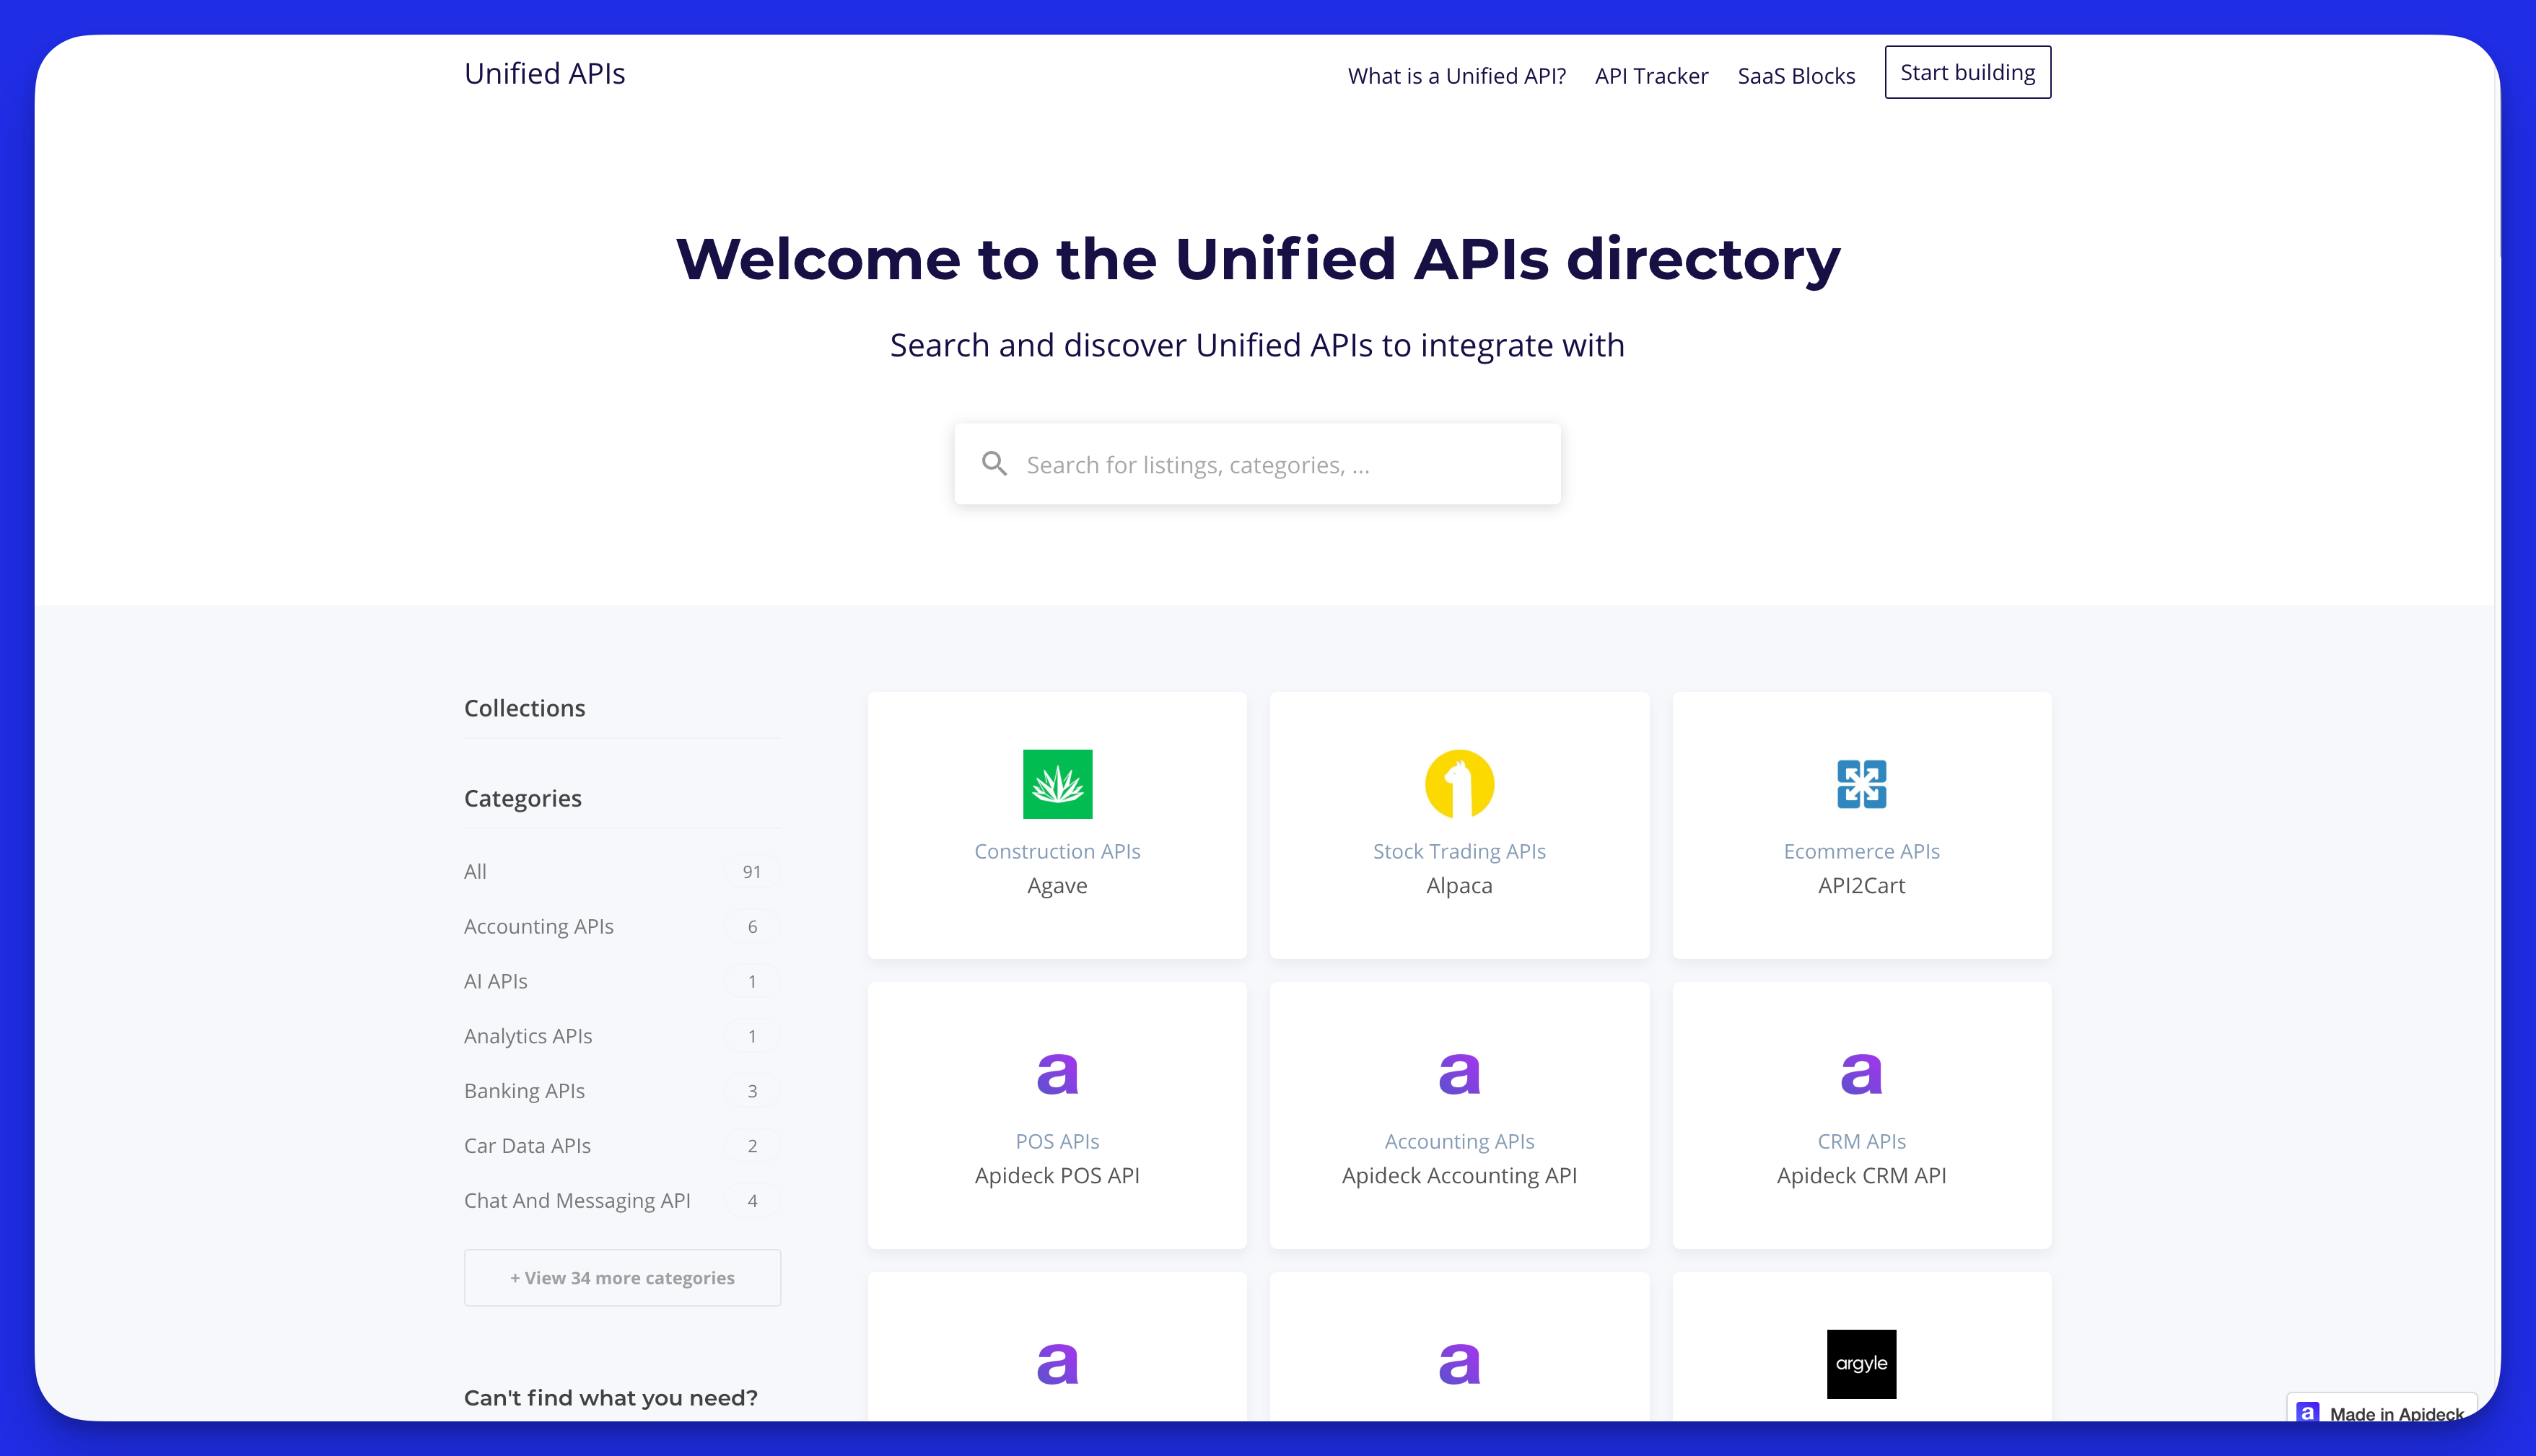Click the Apideck POS API logo
This screenshot has height=1456, width=2536.
(1057, 1072)
